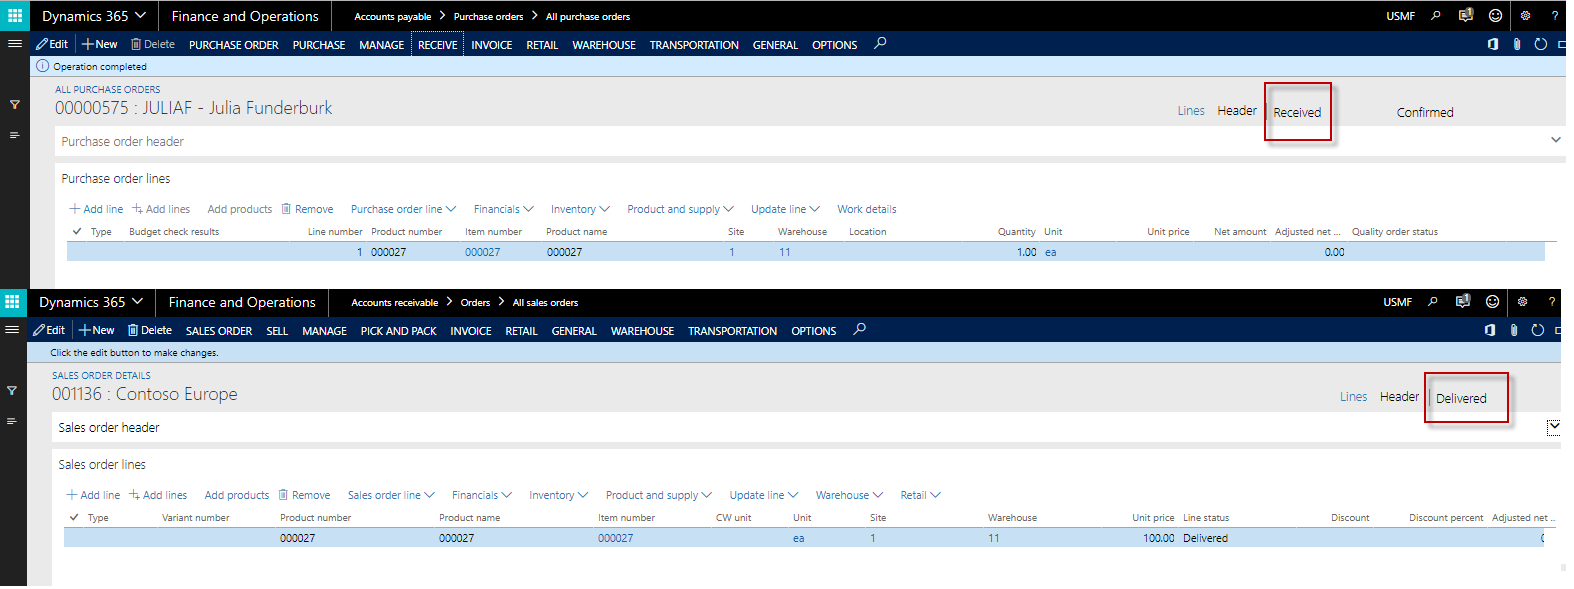1574x589 pixels.
Task: Click New in sales order window
Action: click(97, 330)
